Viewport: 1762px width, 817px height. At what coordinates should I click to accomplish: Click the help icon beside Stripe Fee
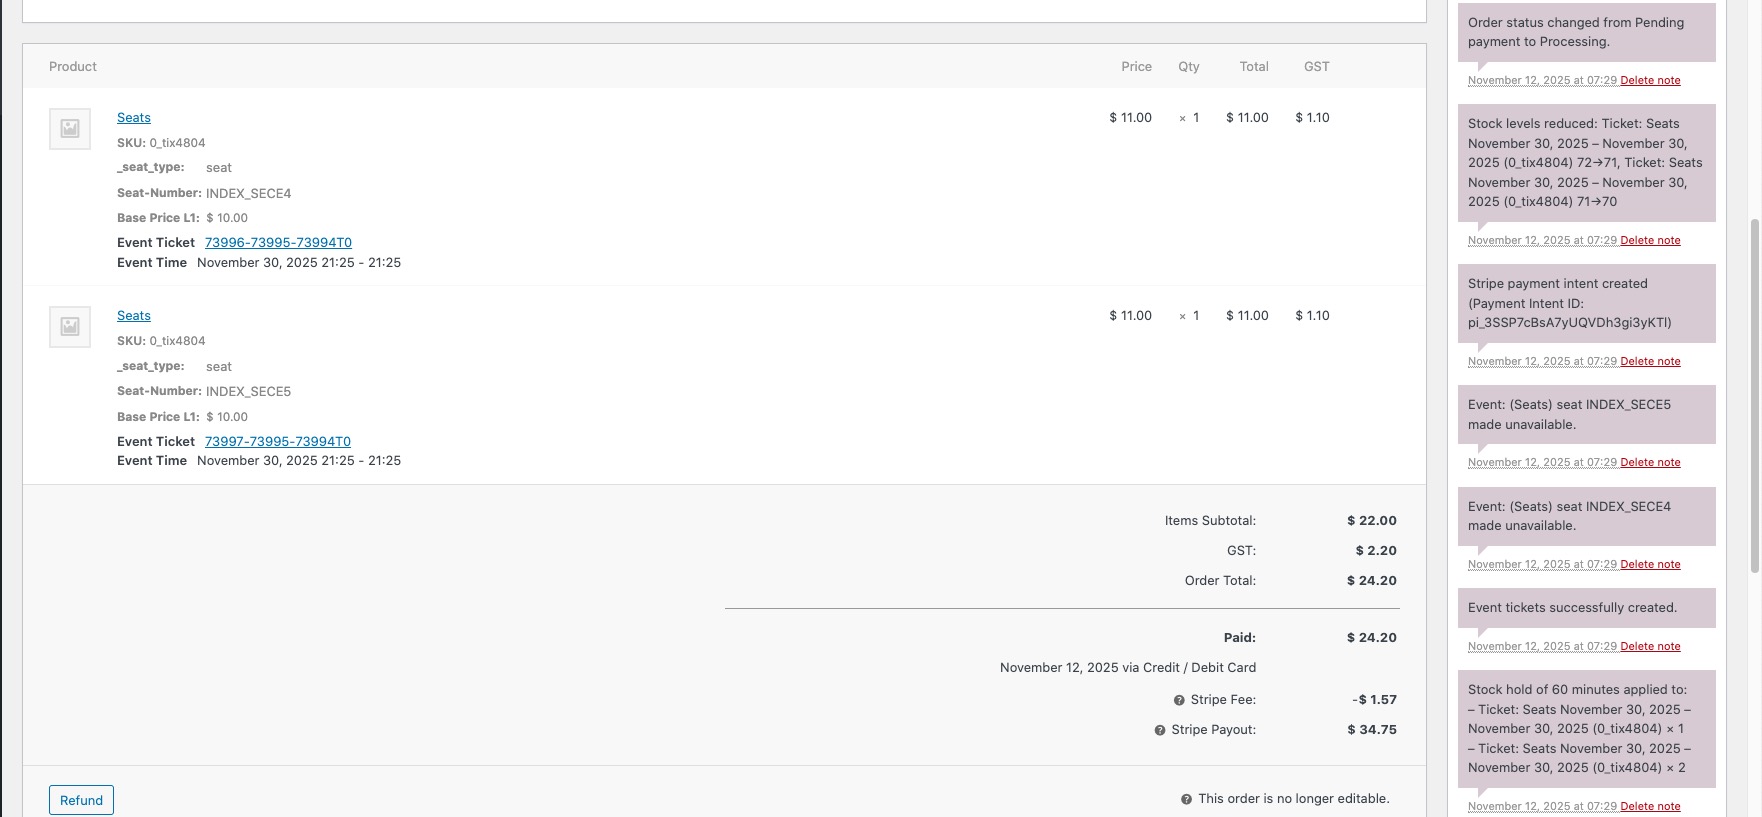coord(1179,700)
